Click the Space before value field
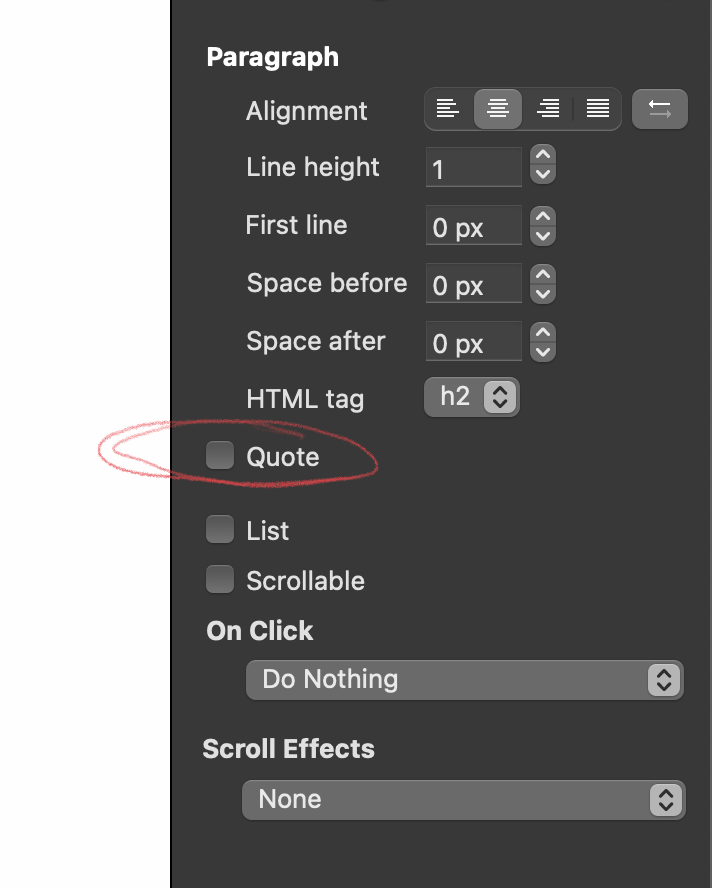712x888 pixels. click(473, 285)
